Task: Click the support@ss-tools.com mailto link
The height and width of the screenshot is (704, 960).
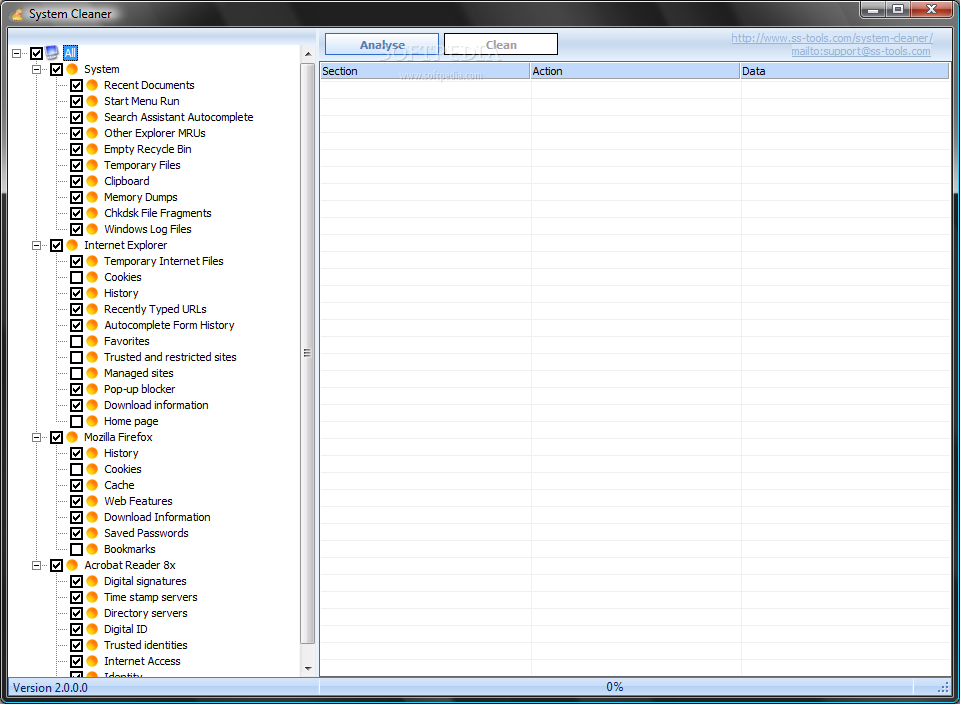Action: (x=861, y=51)
